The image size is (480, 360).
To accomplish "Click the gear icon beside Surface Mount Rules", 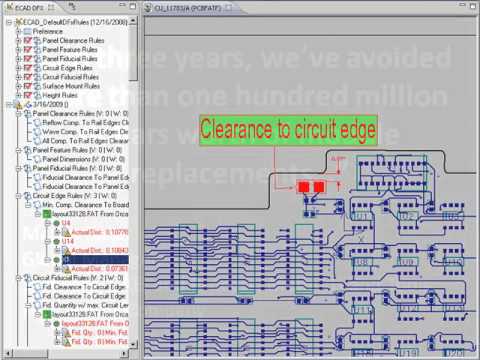I will (37, 86).
